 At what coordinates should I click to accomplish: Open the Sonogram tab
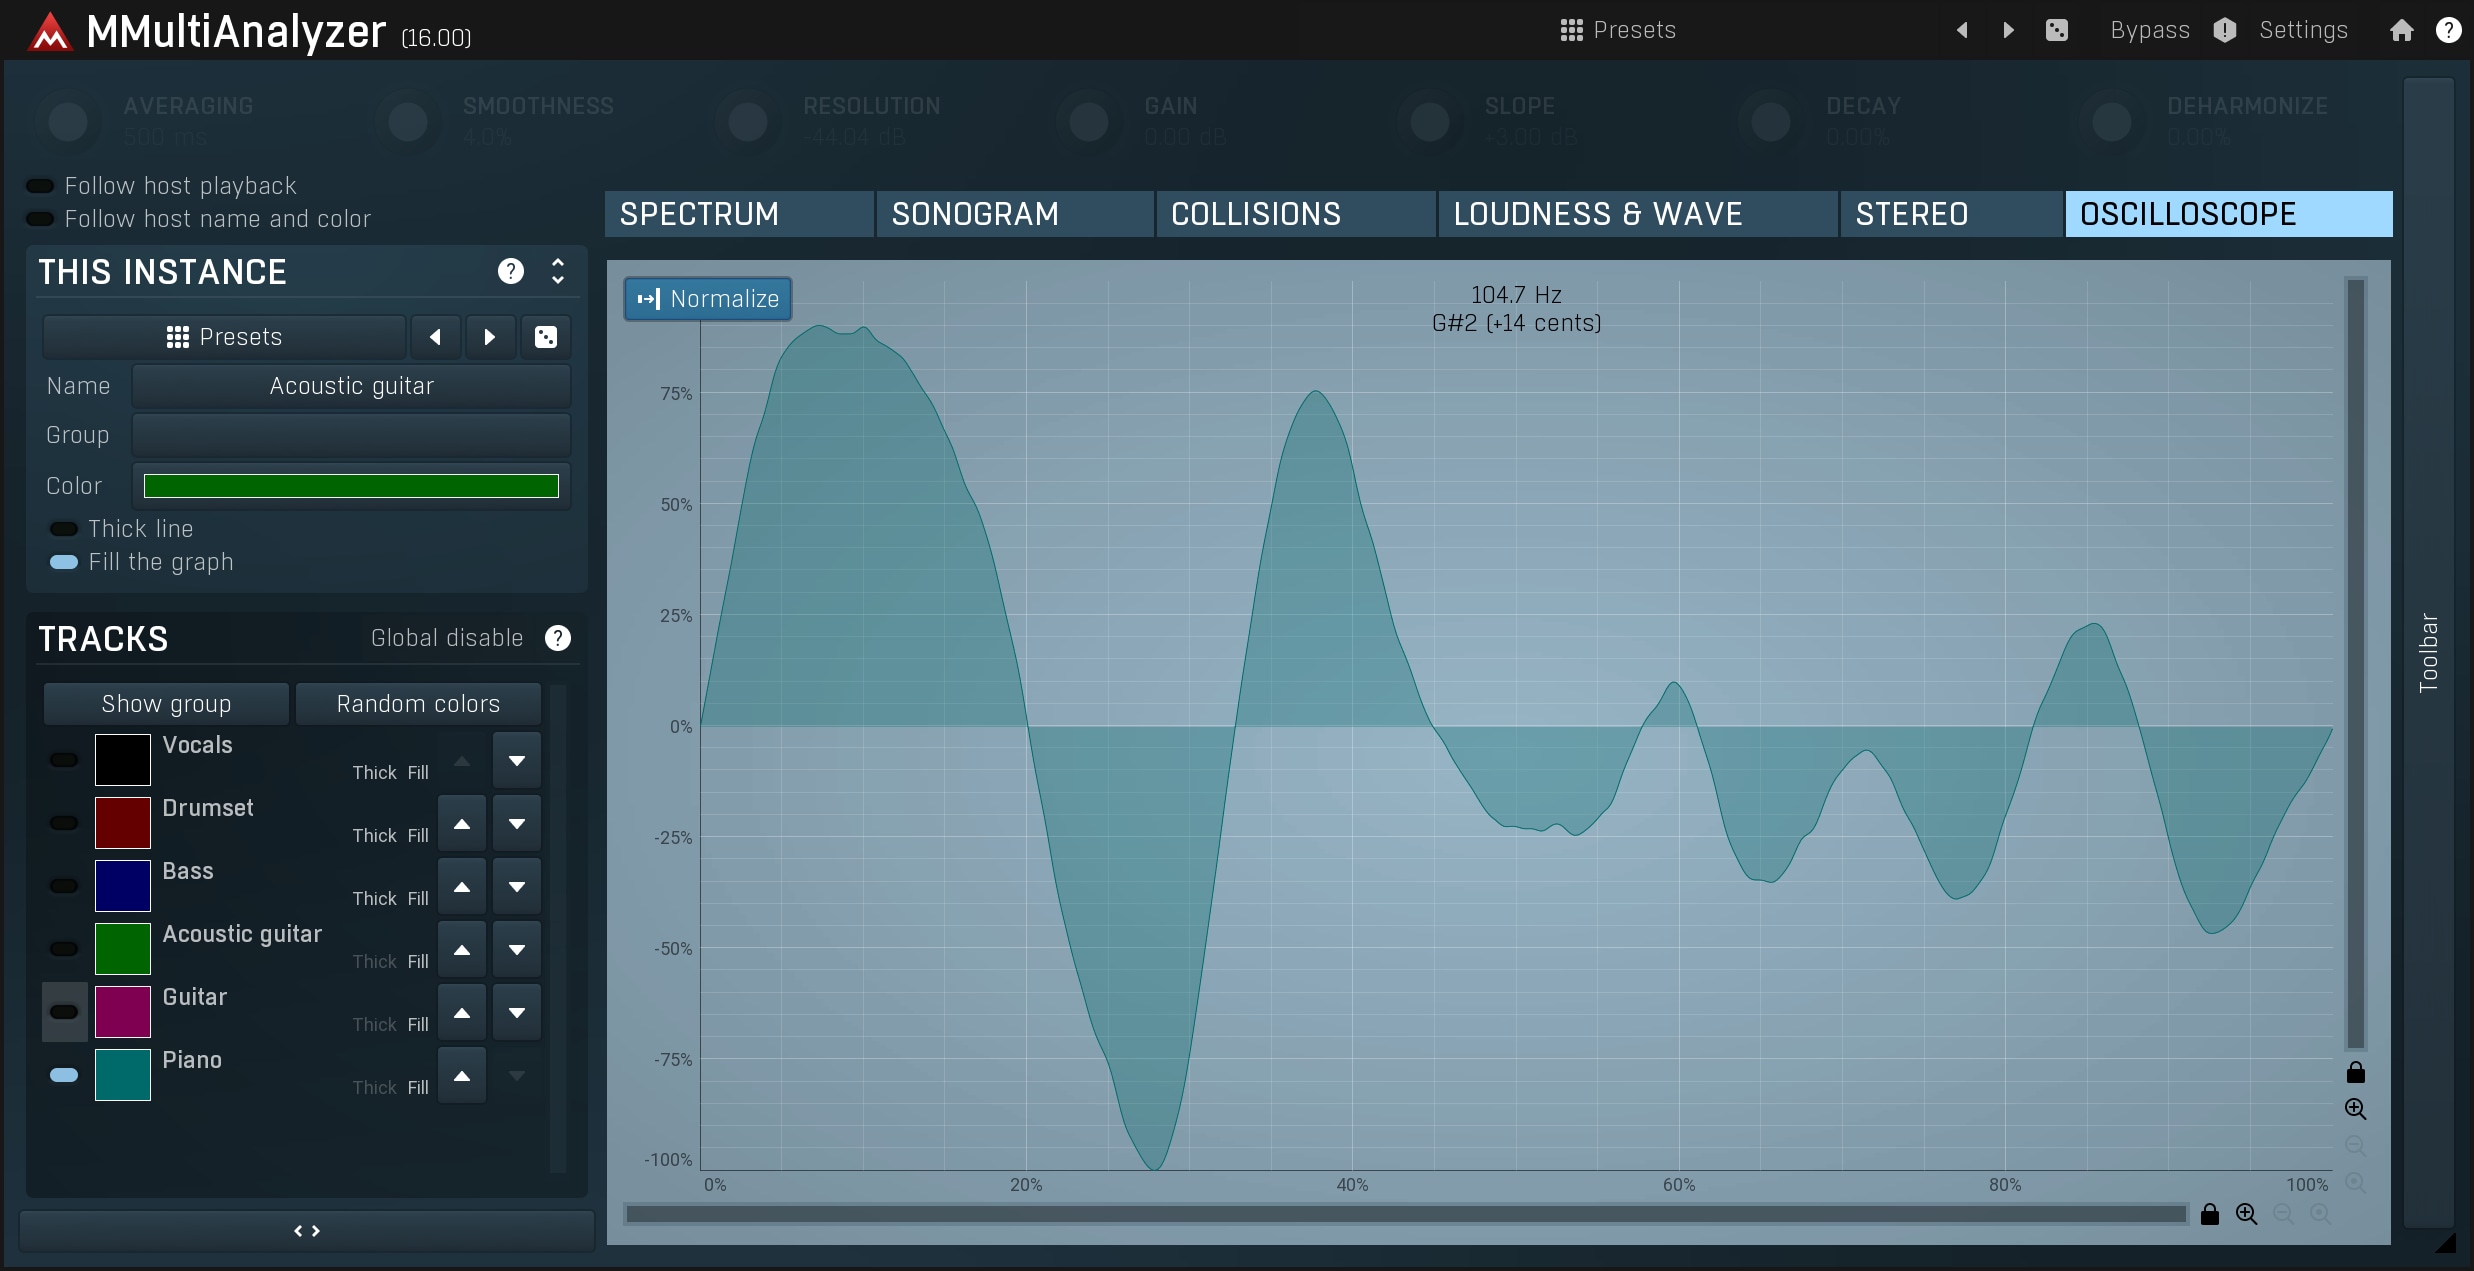click(x=1015, y=214)
